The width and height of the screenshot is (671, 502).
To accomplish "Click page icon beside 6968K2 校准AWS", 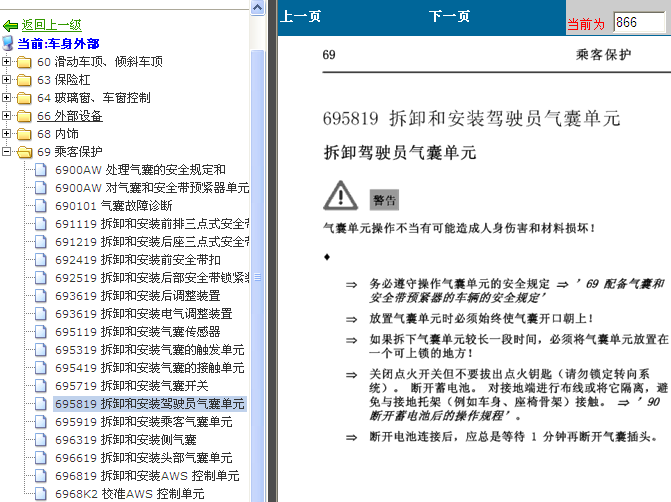I will (x=41, y=493).
